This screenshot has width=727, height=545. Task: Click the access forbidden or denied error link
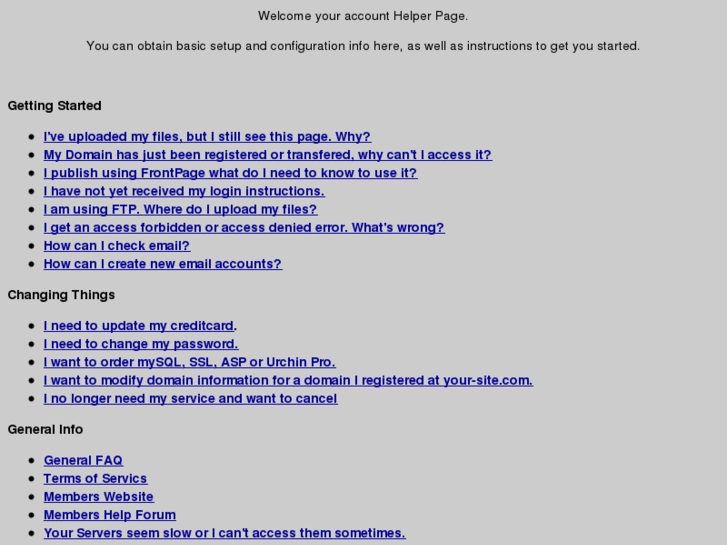tap(244, 228)
